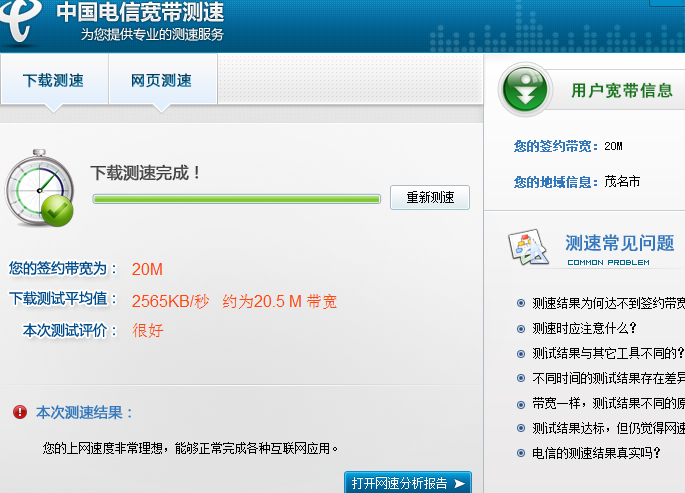Click the 用户宽带信息 panel heading
The width and height of the screenshot is (685, 493).
click(x=621, y=90)
